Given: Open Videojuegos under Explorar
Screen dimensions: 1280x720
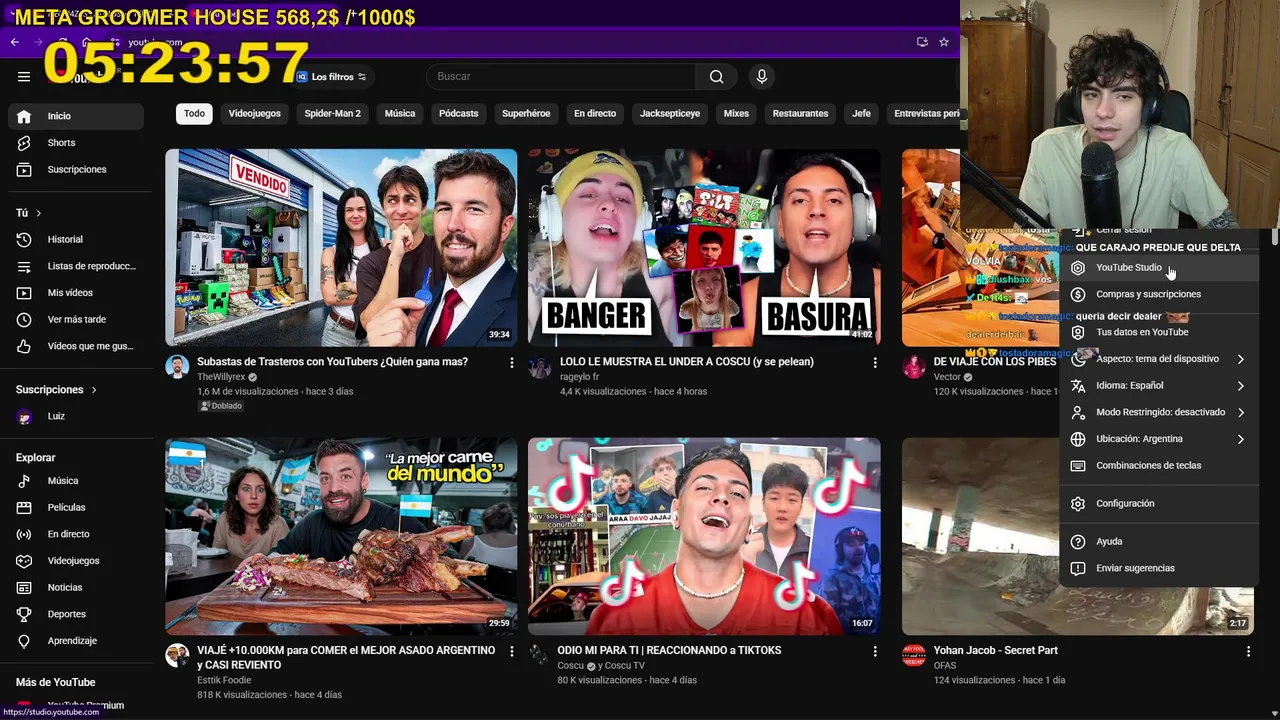Looking at the screenshot, I should tap(76, 561).
